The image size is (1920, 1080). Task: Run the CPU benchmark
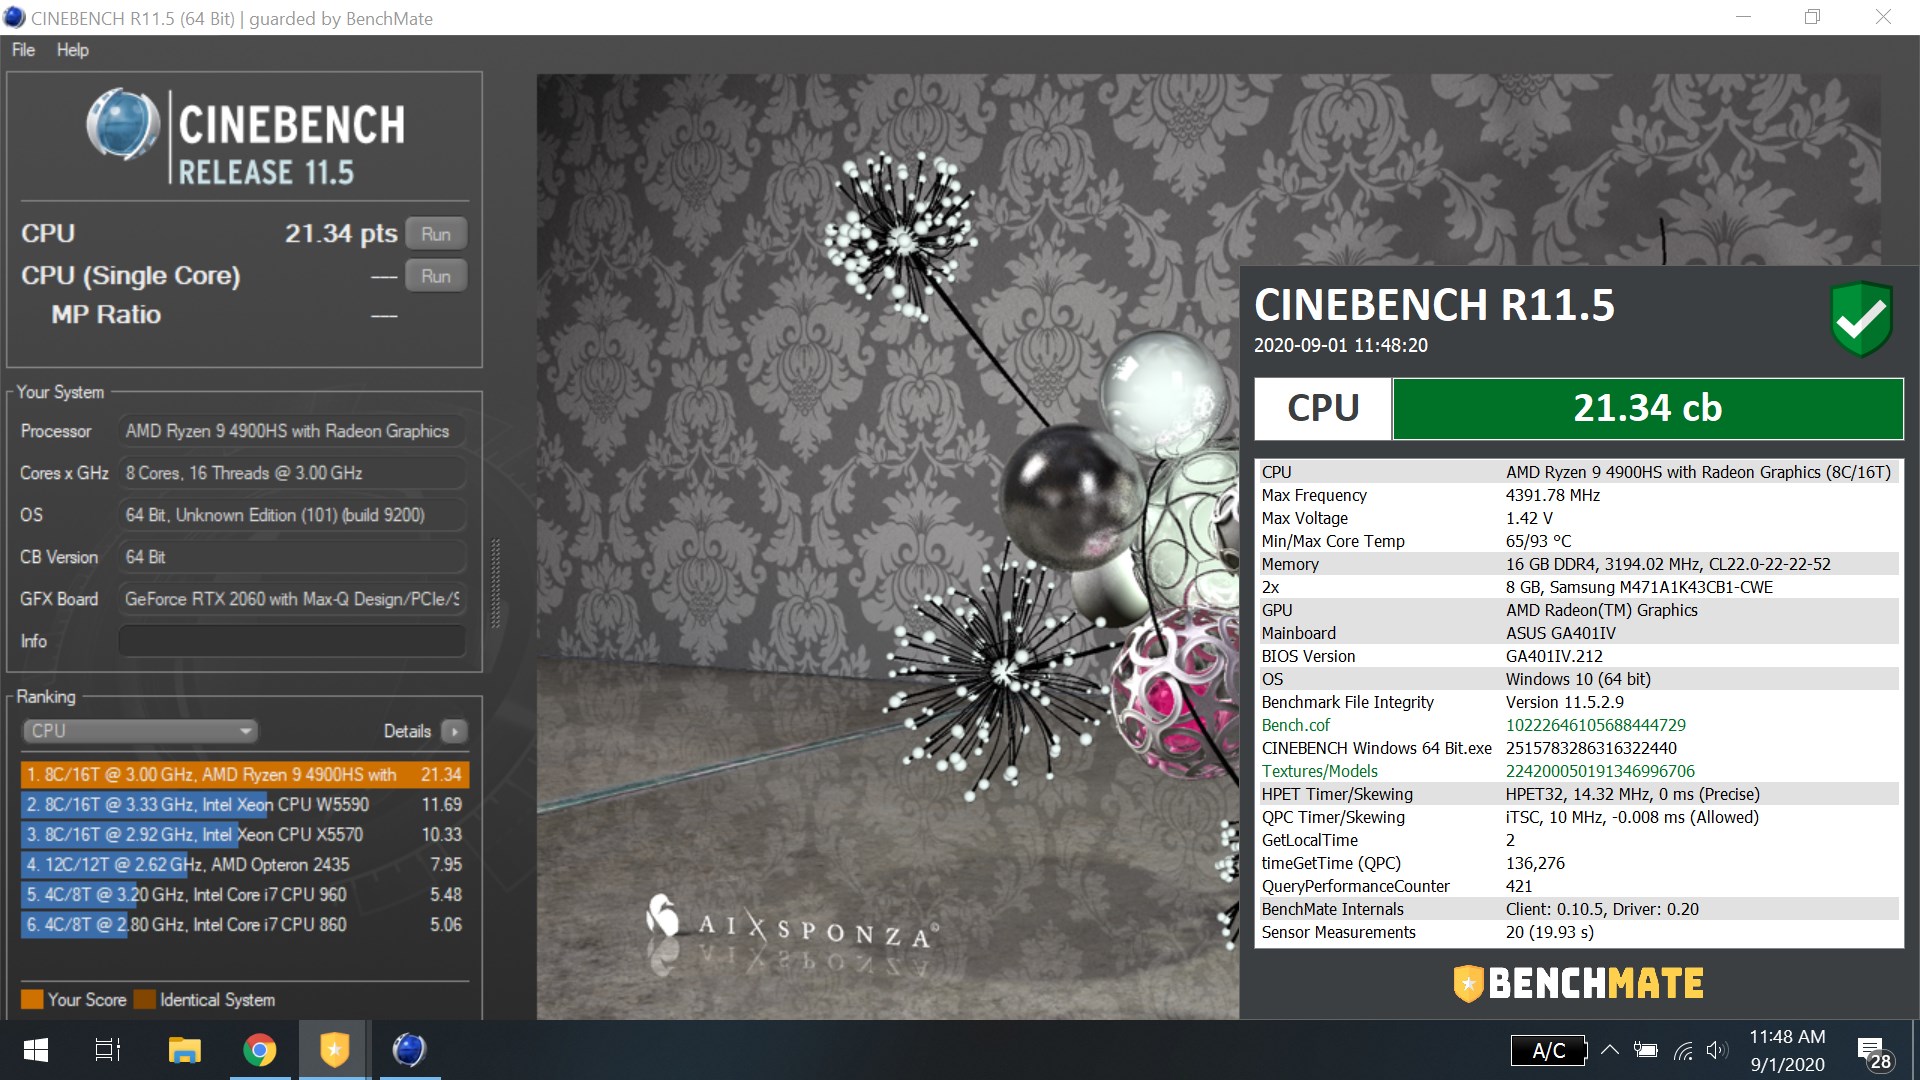[436, 234]
